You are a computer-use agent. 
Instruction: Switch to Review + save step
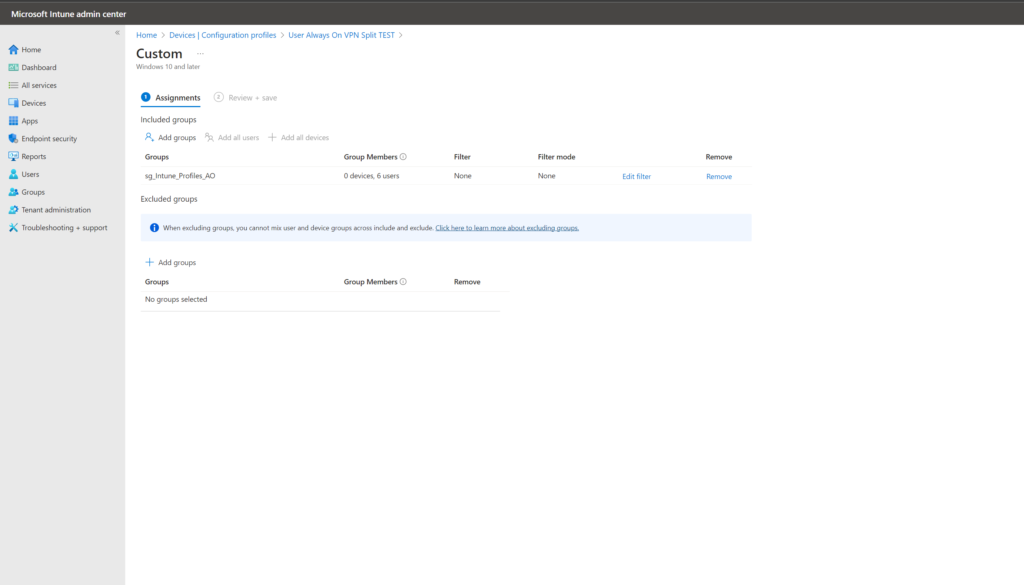tap(246, 97)
